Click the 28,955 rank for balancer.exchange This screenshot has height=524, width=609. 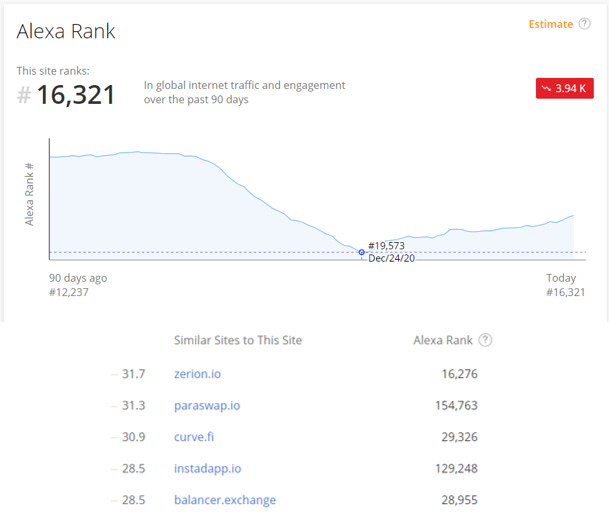pyautogui.click(x=459, y=500)
